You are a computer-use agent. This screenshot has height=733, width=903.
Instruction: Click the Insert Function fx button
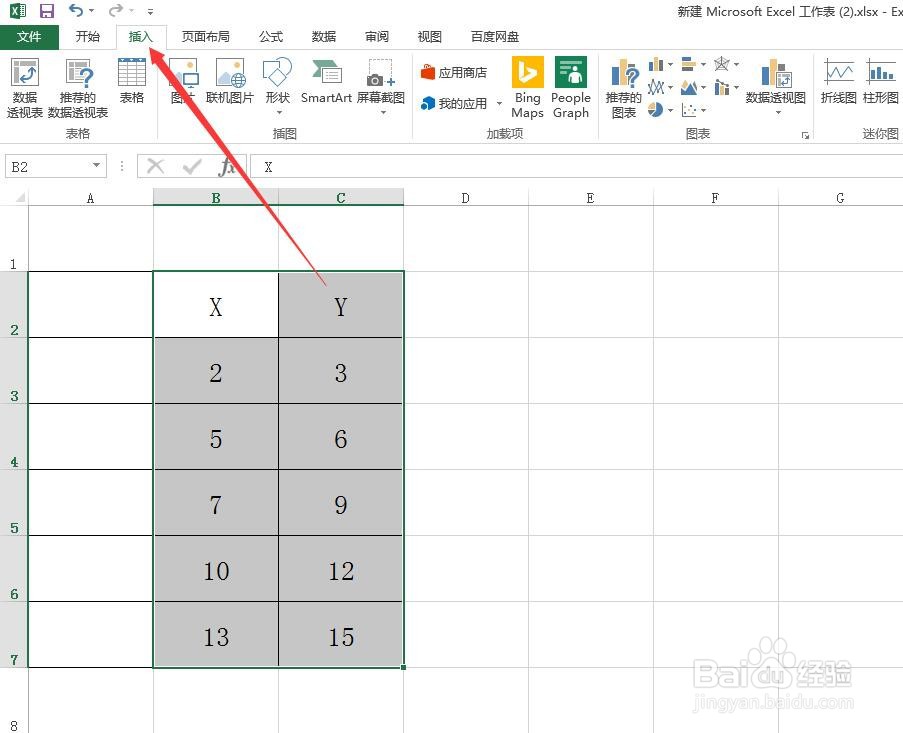pos(227,166)
